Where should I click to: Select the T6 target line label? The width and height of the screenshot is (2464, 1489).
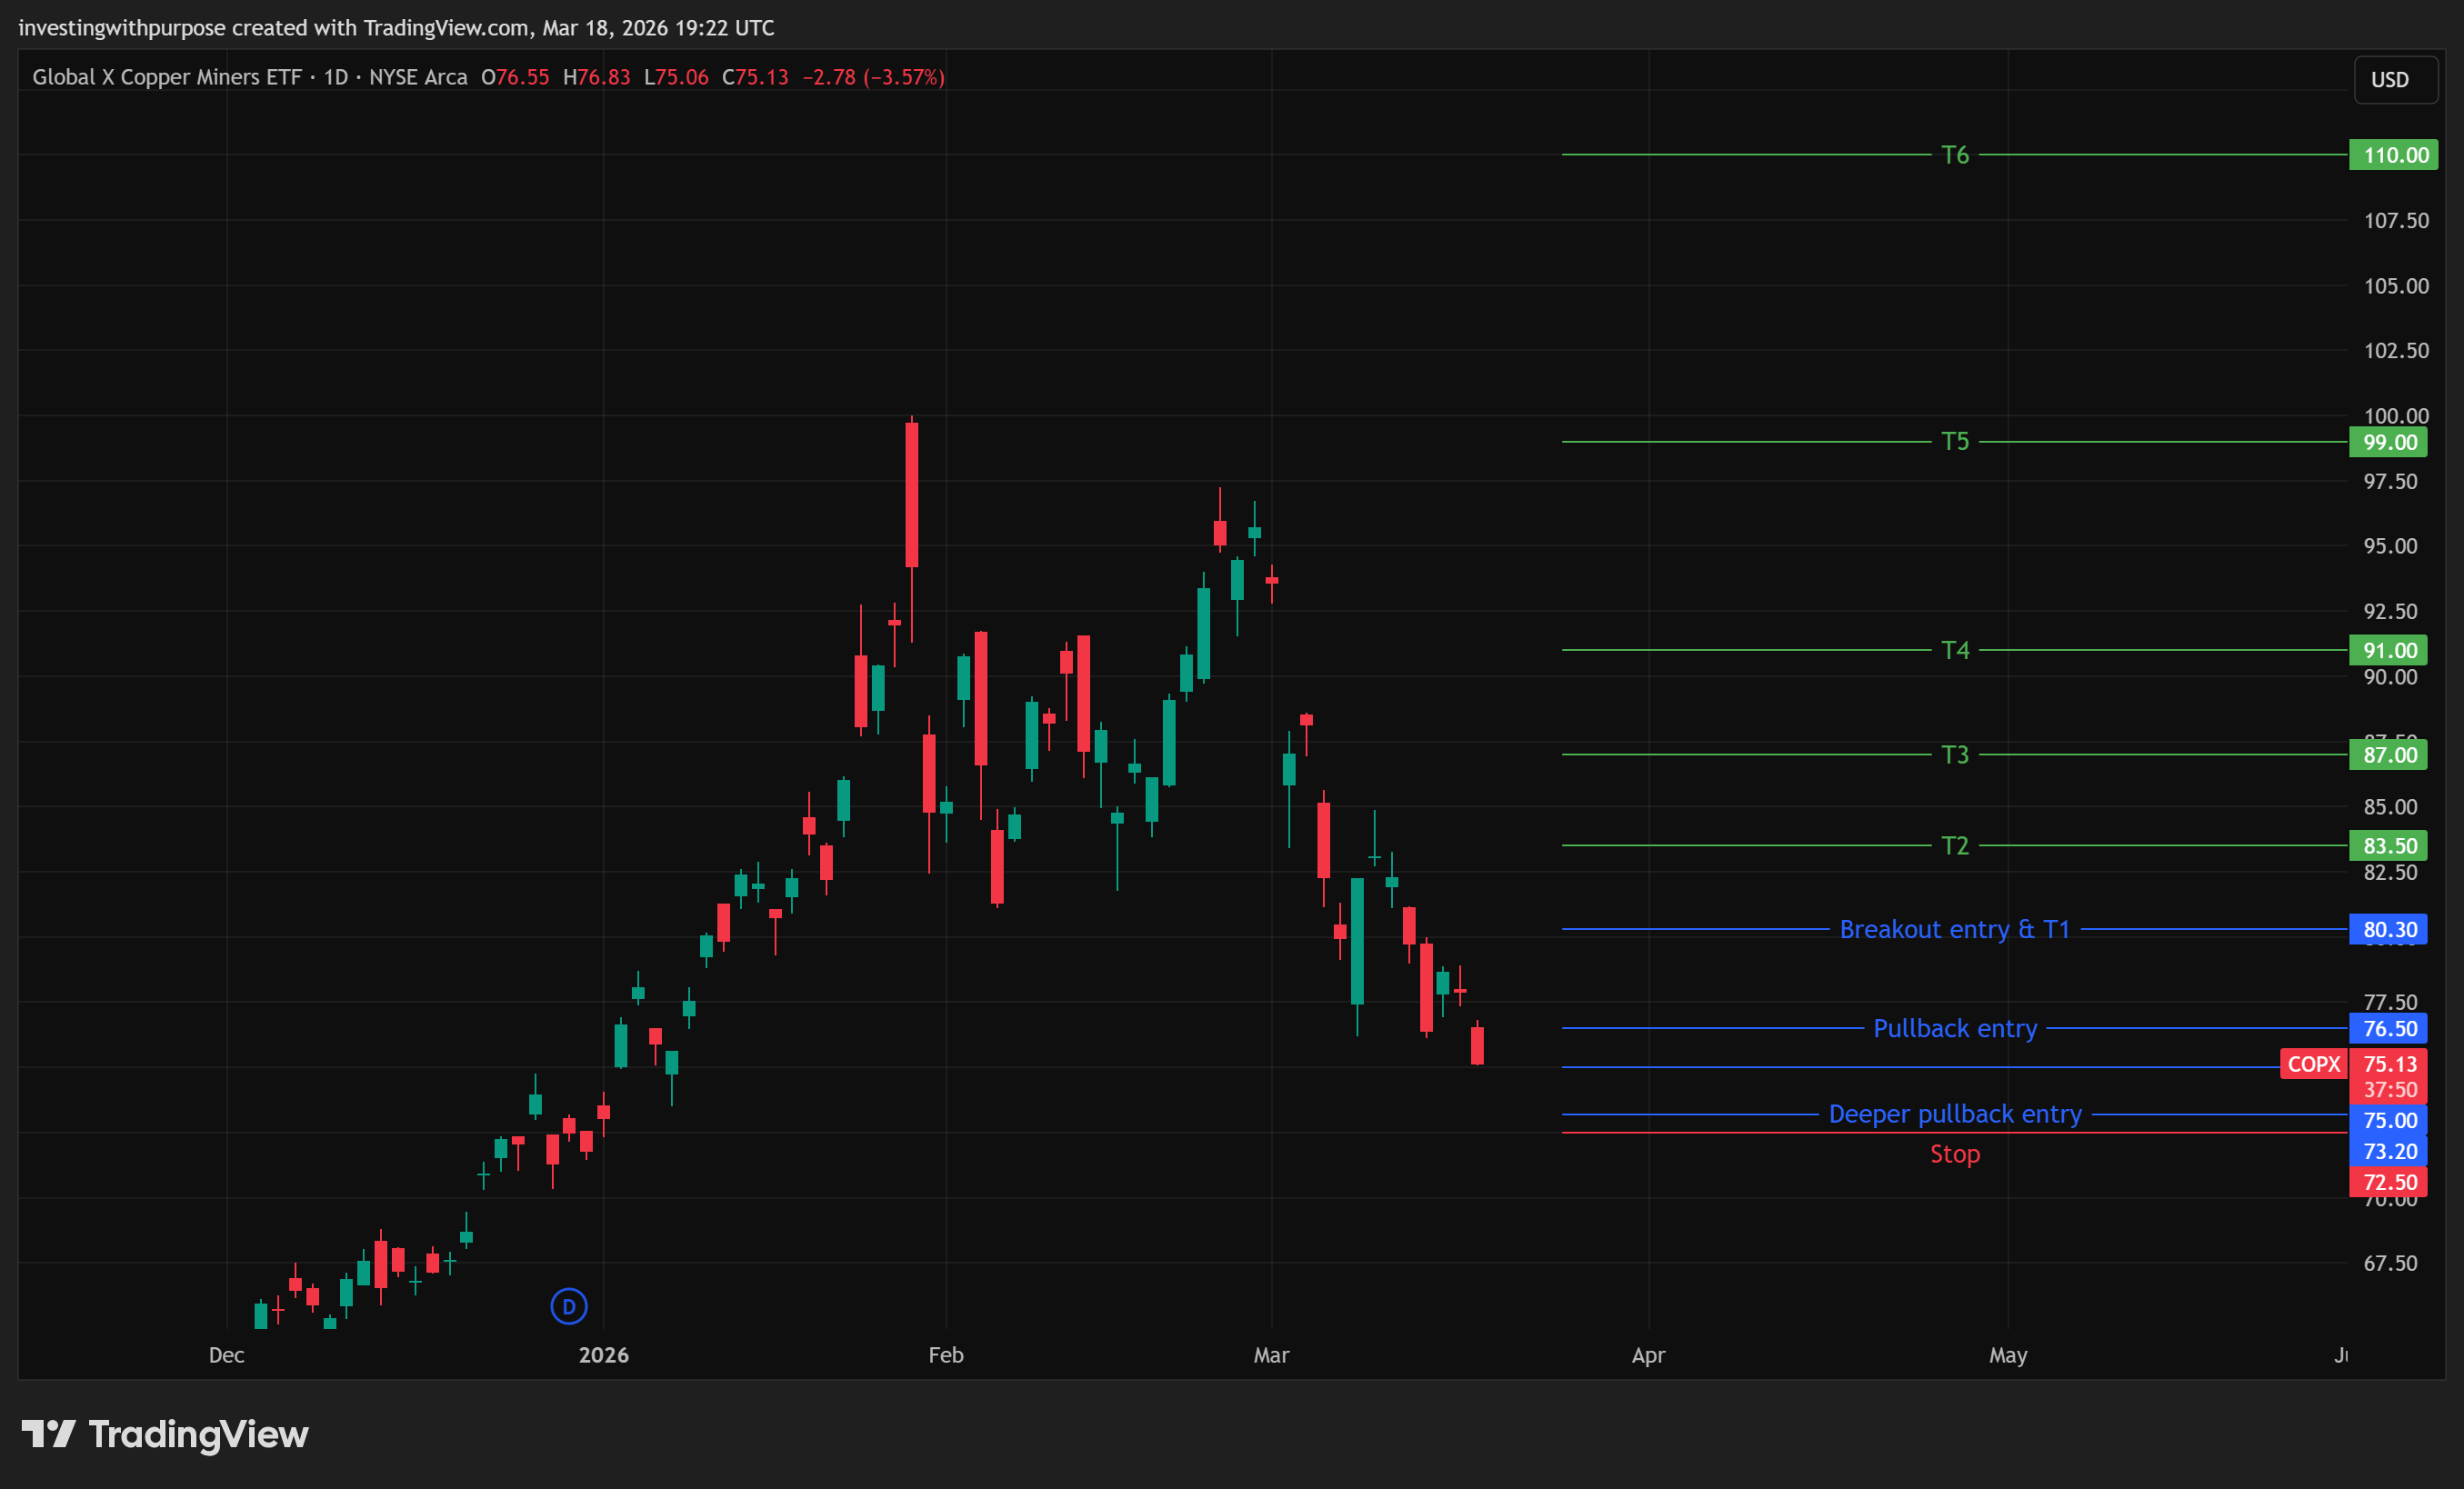tap(1954, 155)
